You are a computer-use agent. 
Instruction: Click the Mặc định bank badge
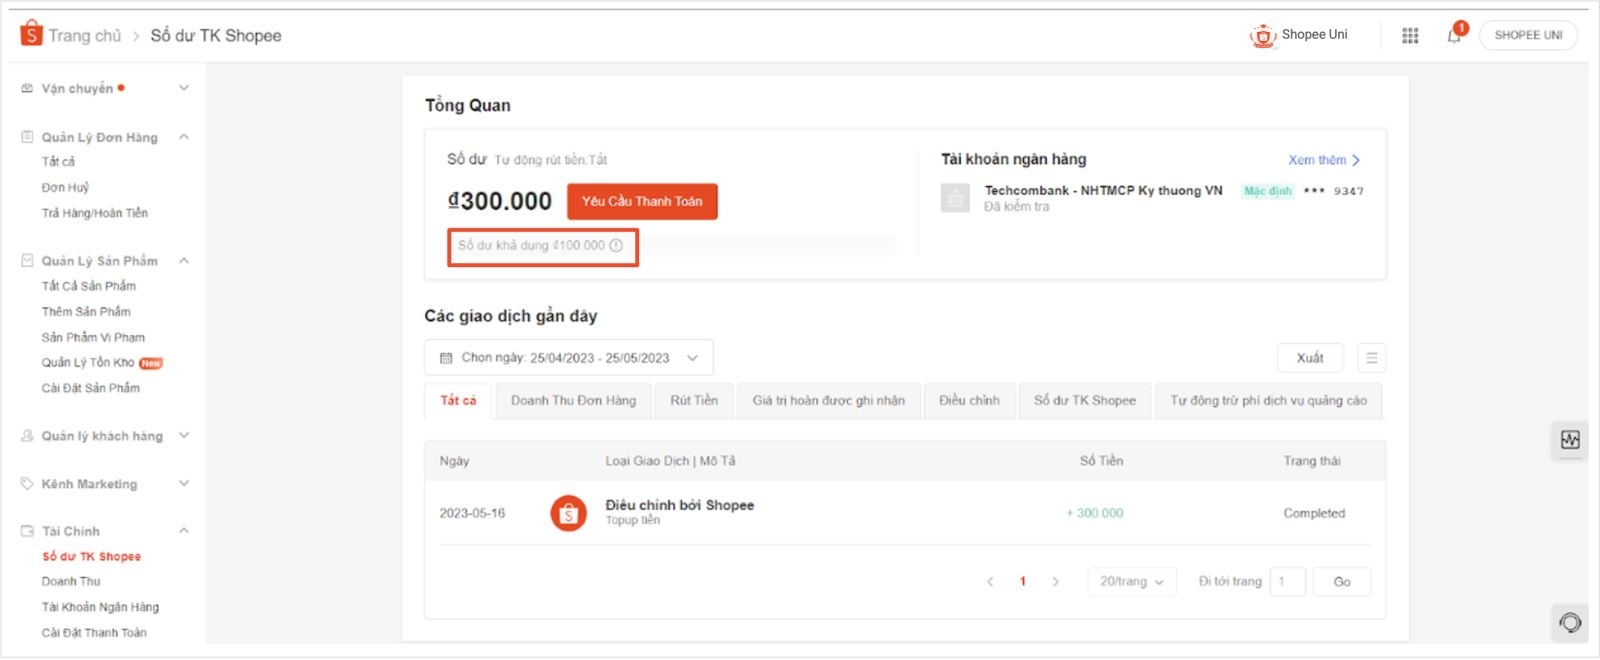click(x=1268, y=191)
